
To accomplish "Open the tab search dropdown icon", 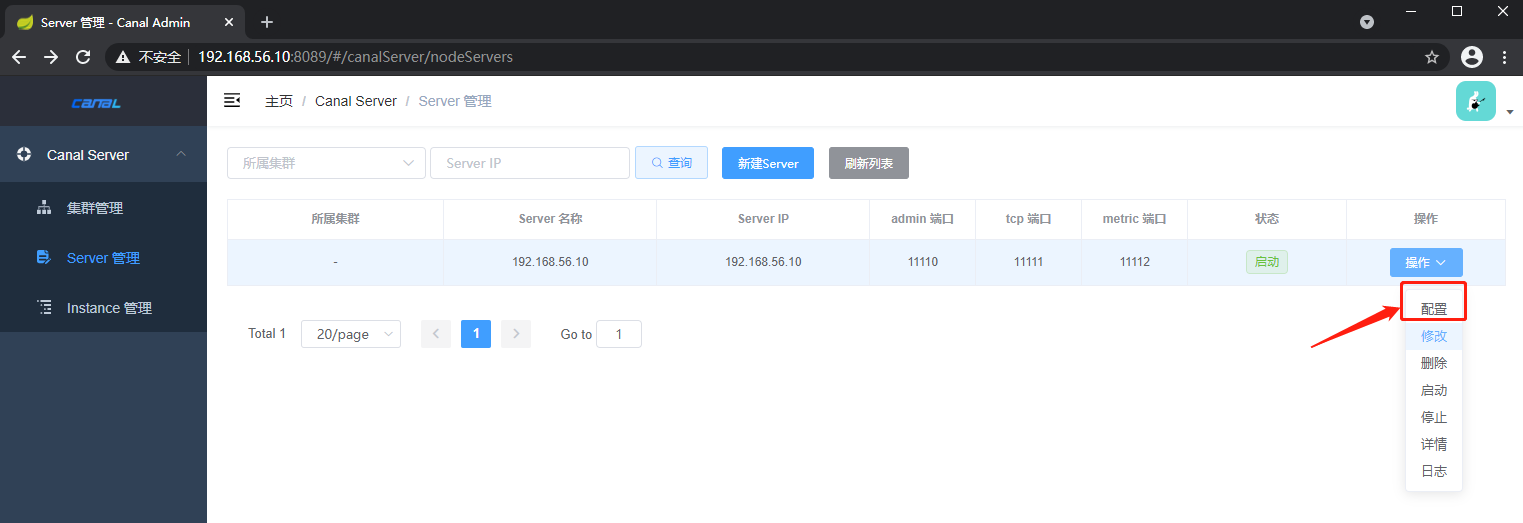I will point(1368,22).
